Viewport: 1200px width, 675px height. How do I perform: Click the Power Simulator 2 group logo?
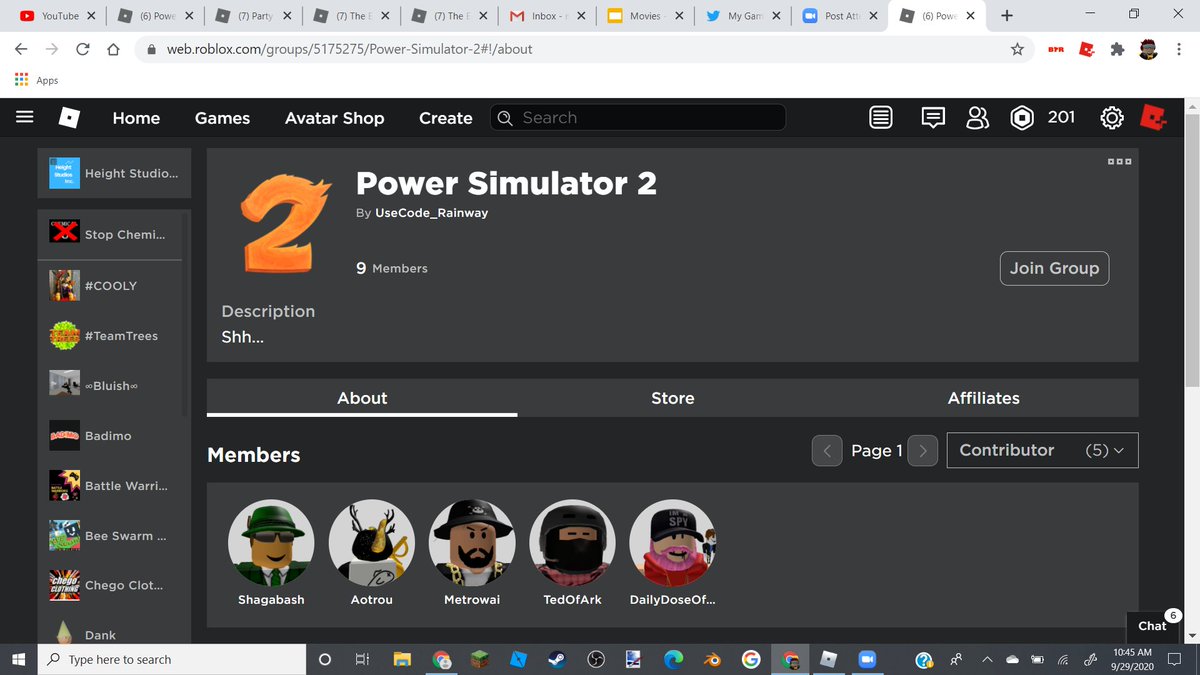(x=284, y=223)
